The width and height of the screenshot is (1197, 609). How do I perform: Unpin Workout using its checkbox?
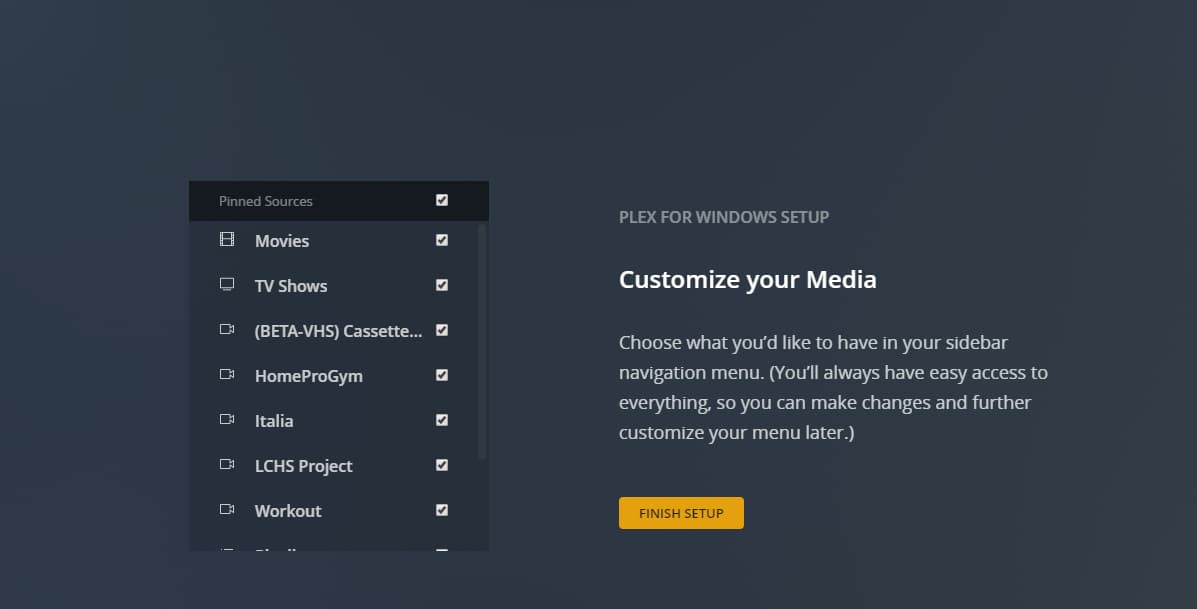coord(442,510)
